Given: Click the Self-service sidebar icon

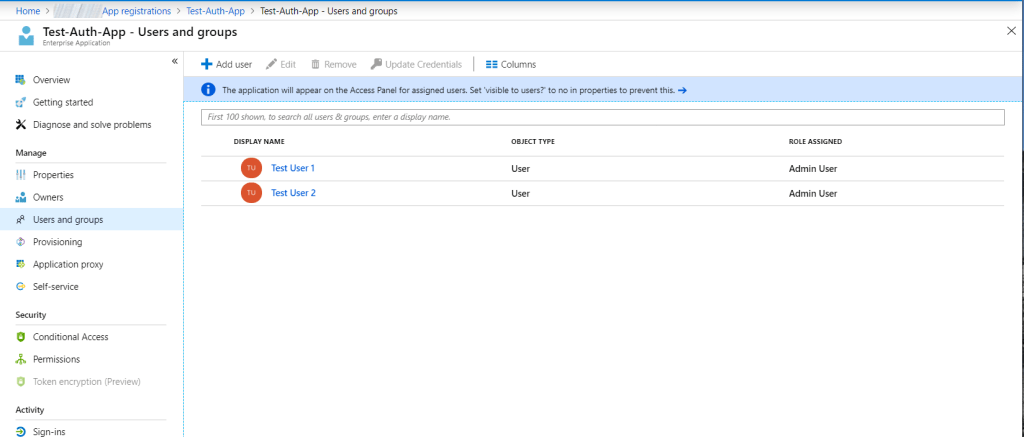Looking at the screenshot, I should click(x=21, y=287).
